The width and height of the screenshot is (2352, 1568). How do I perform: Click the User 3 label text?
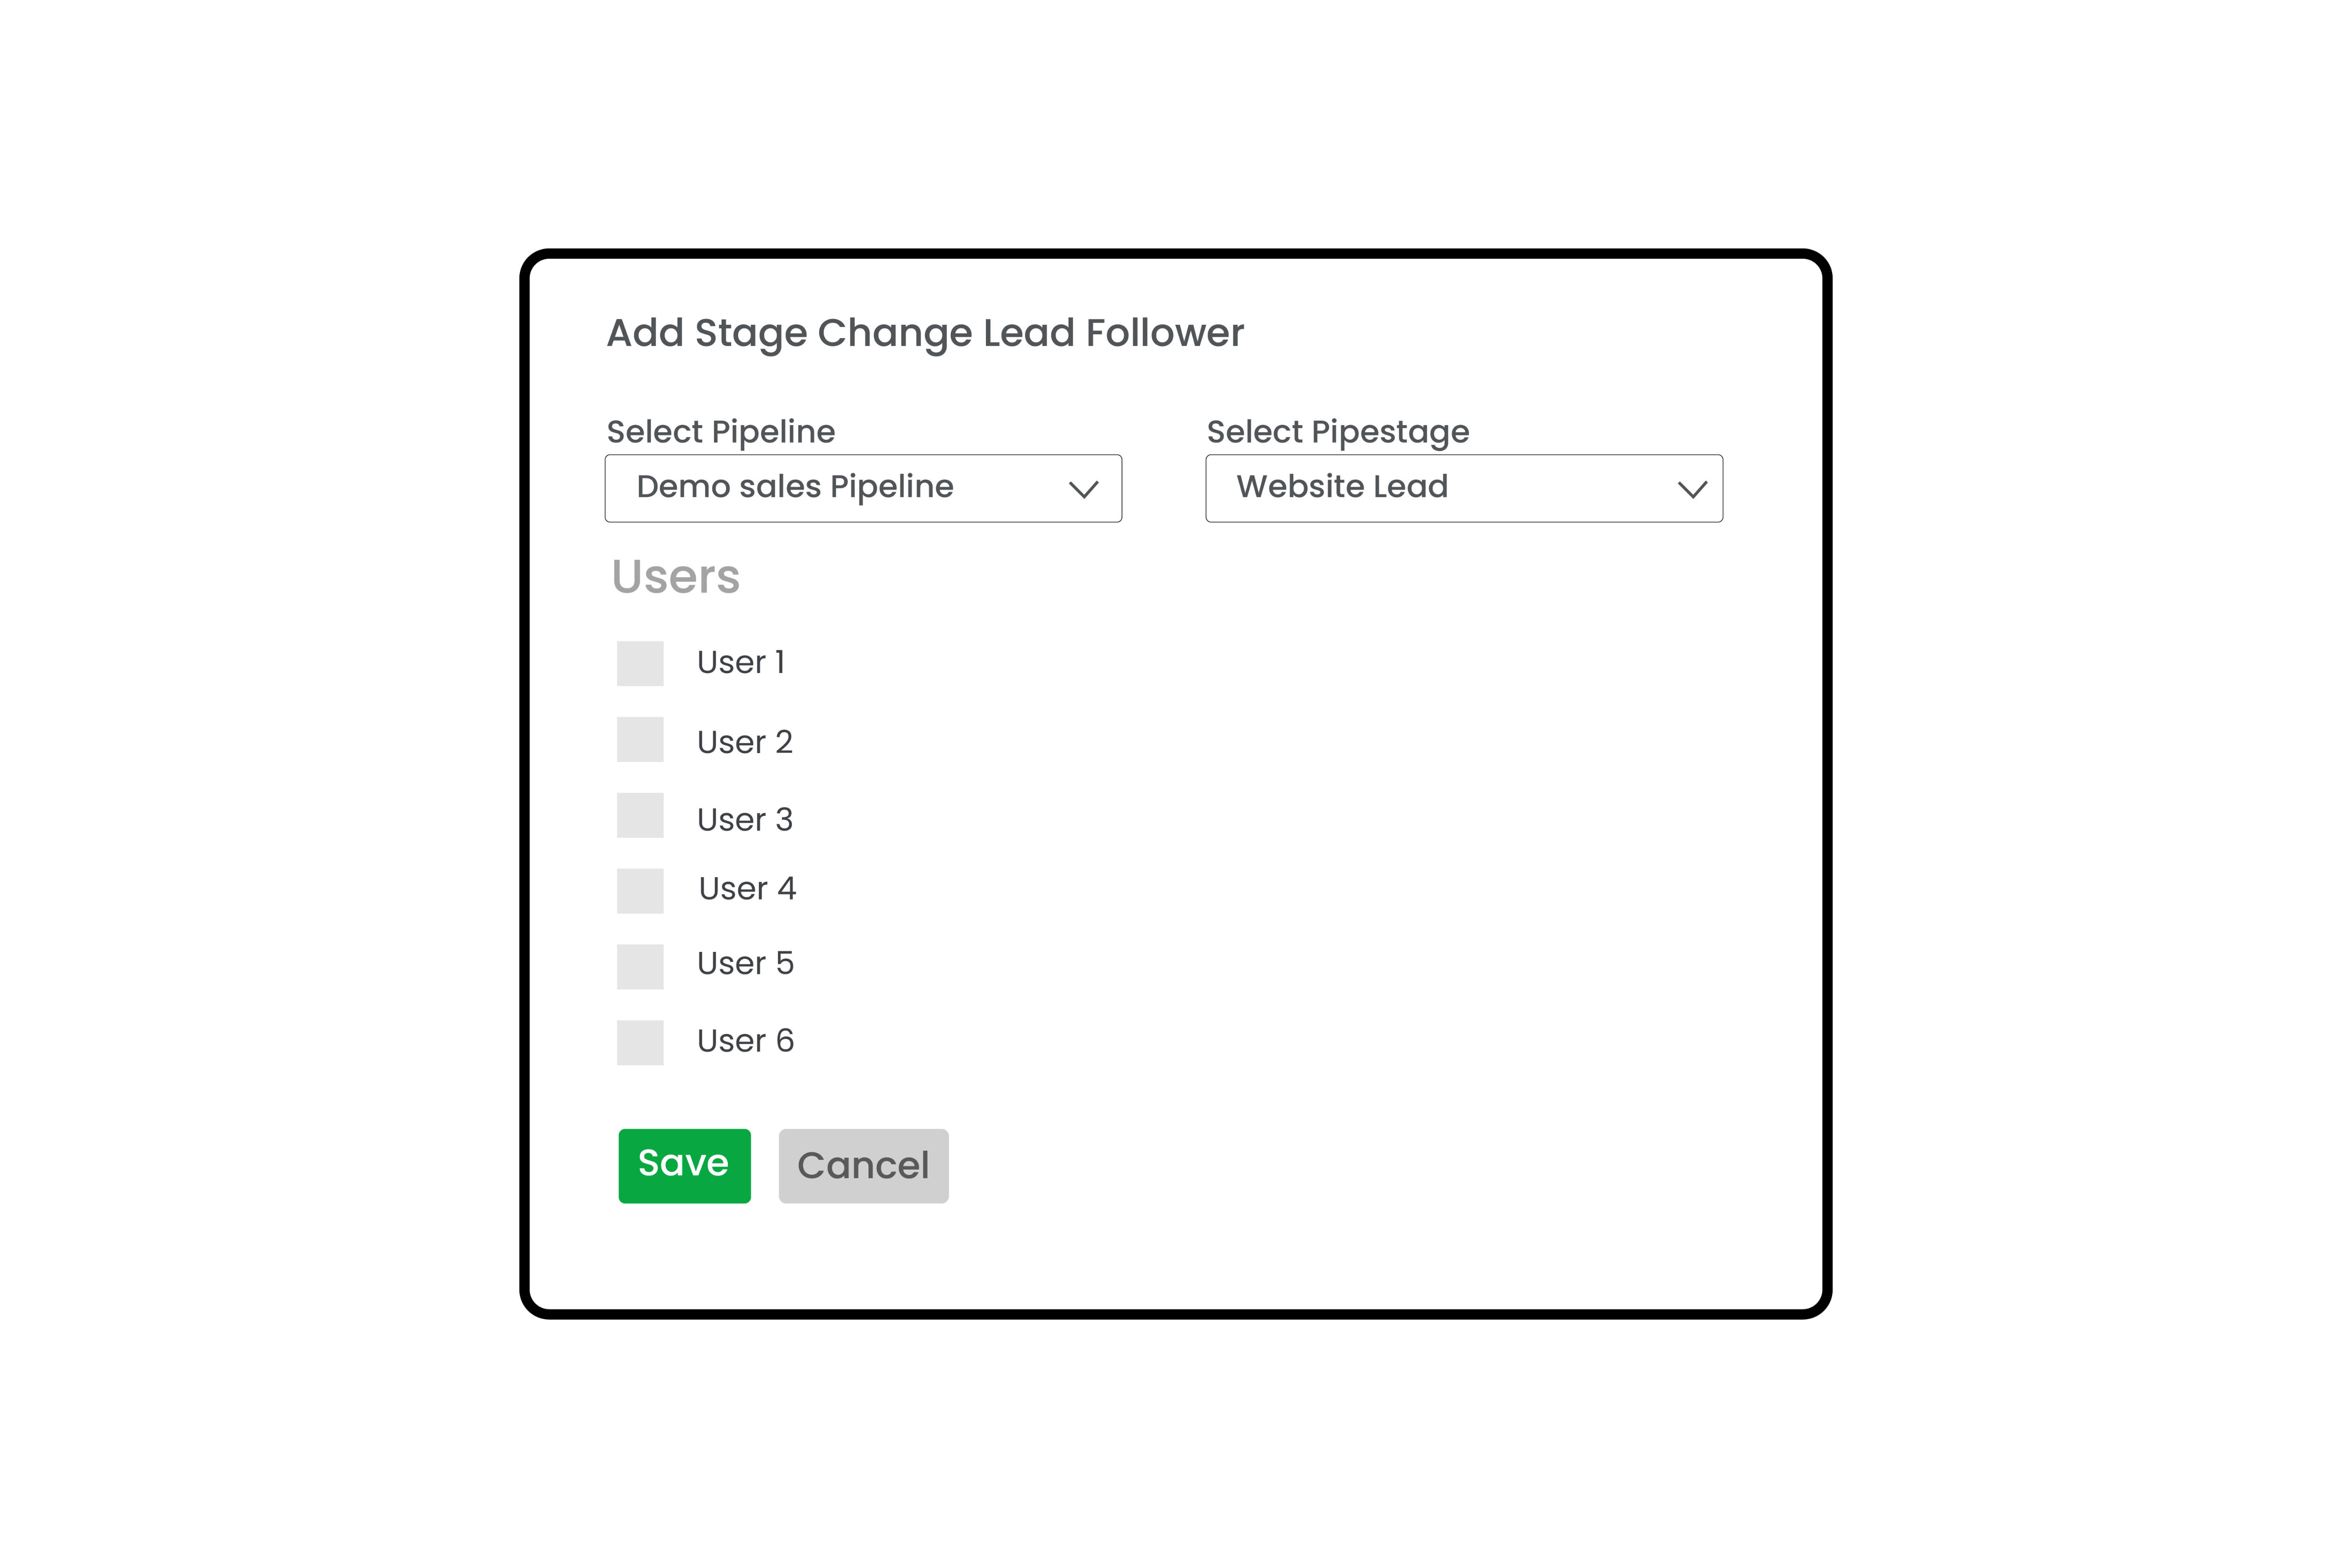745,820
